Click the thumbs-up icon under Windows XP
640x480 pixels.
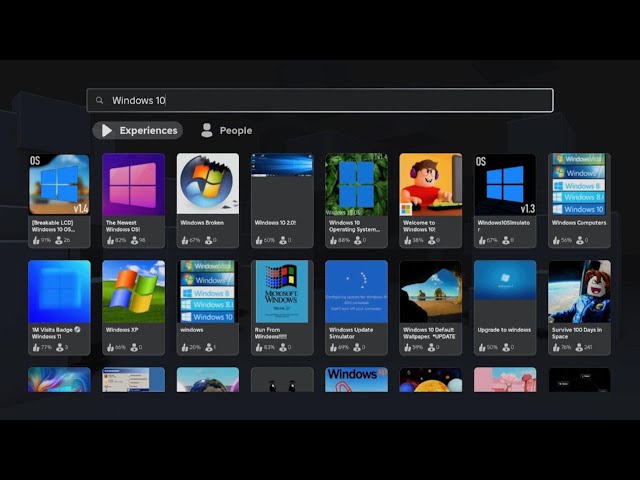110,347
